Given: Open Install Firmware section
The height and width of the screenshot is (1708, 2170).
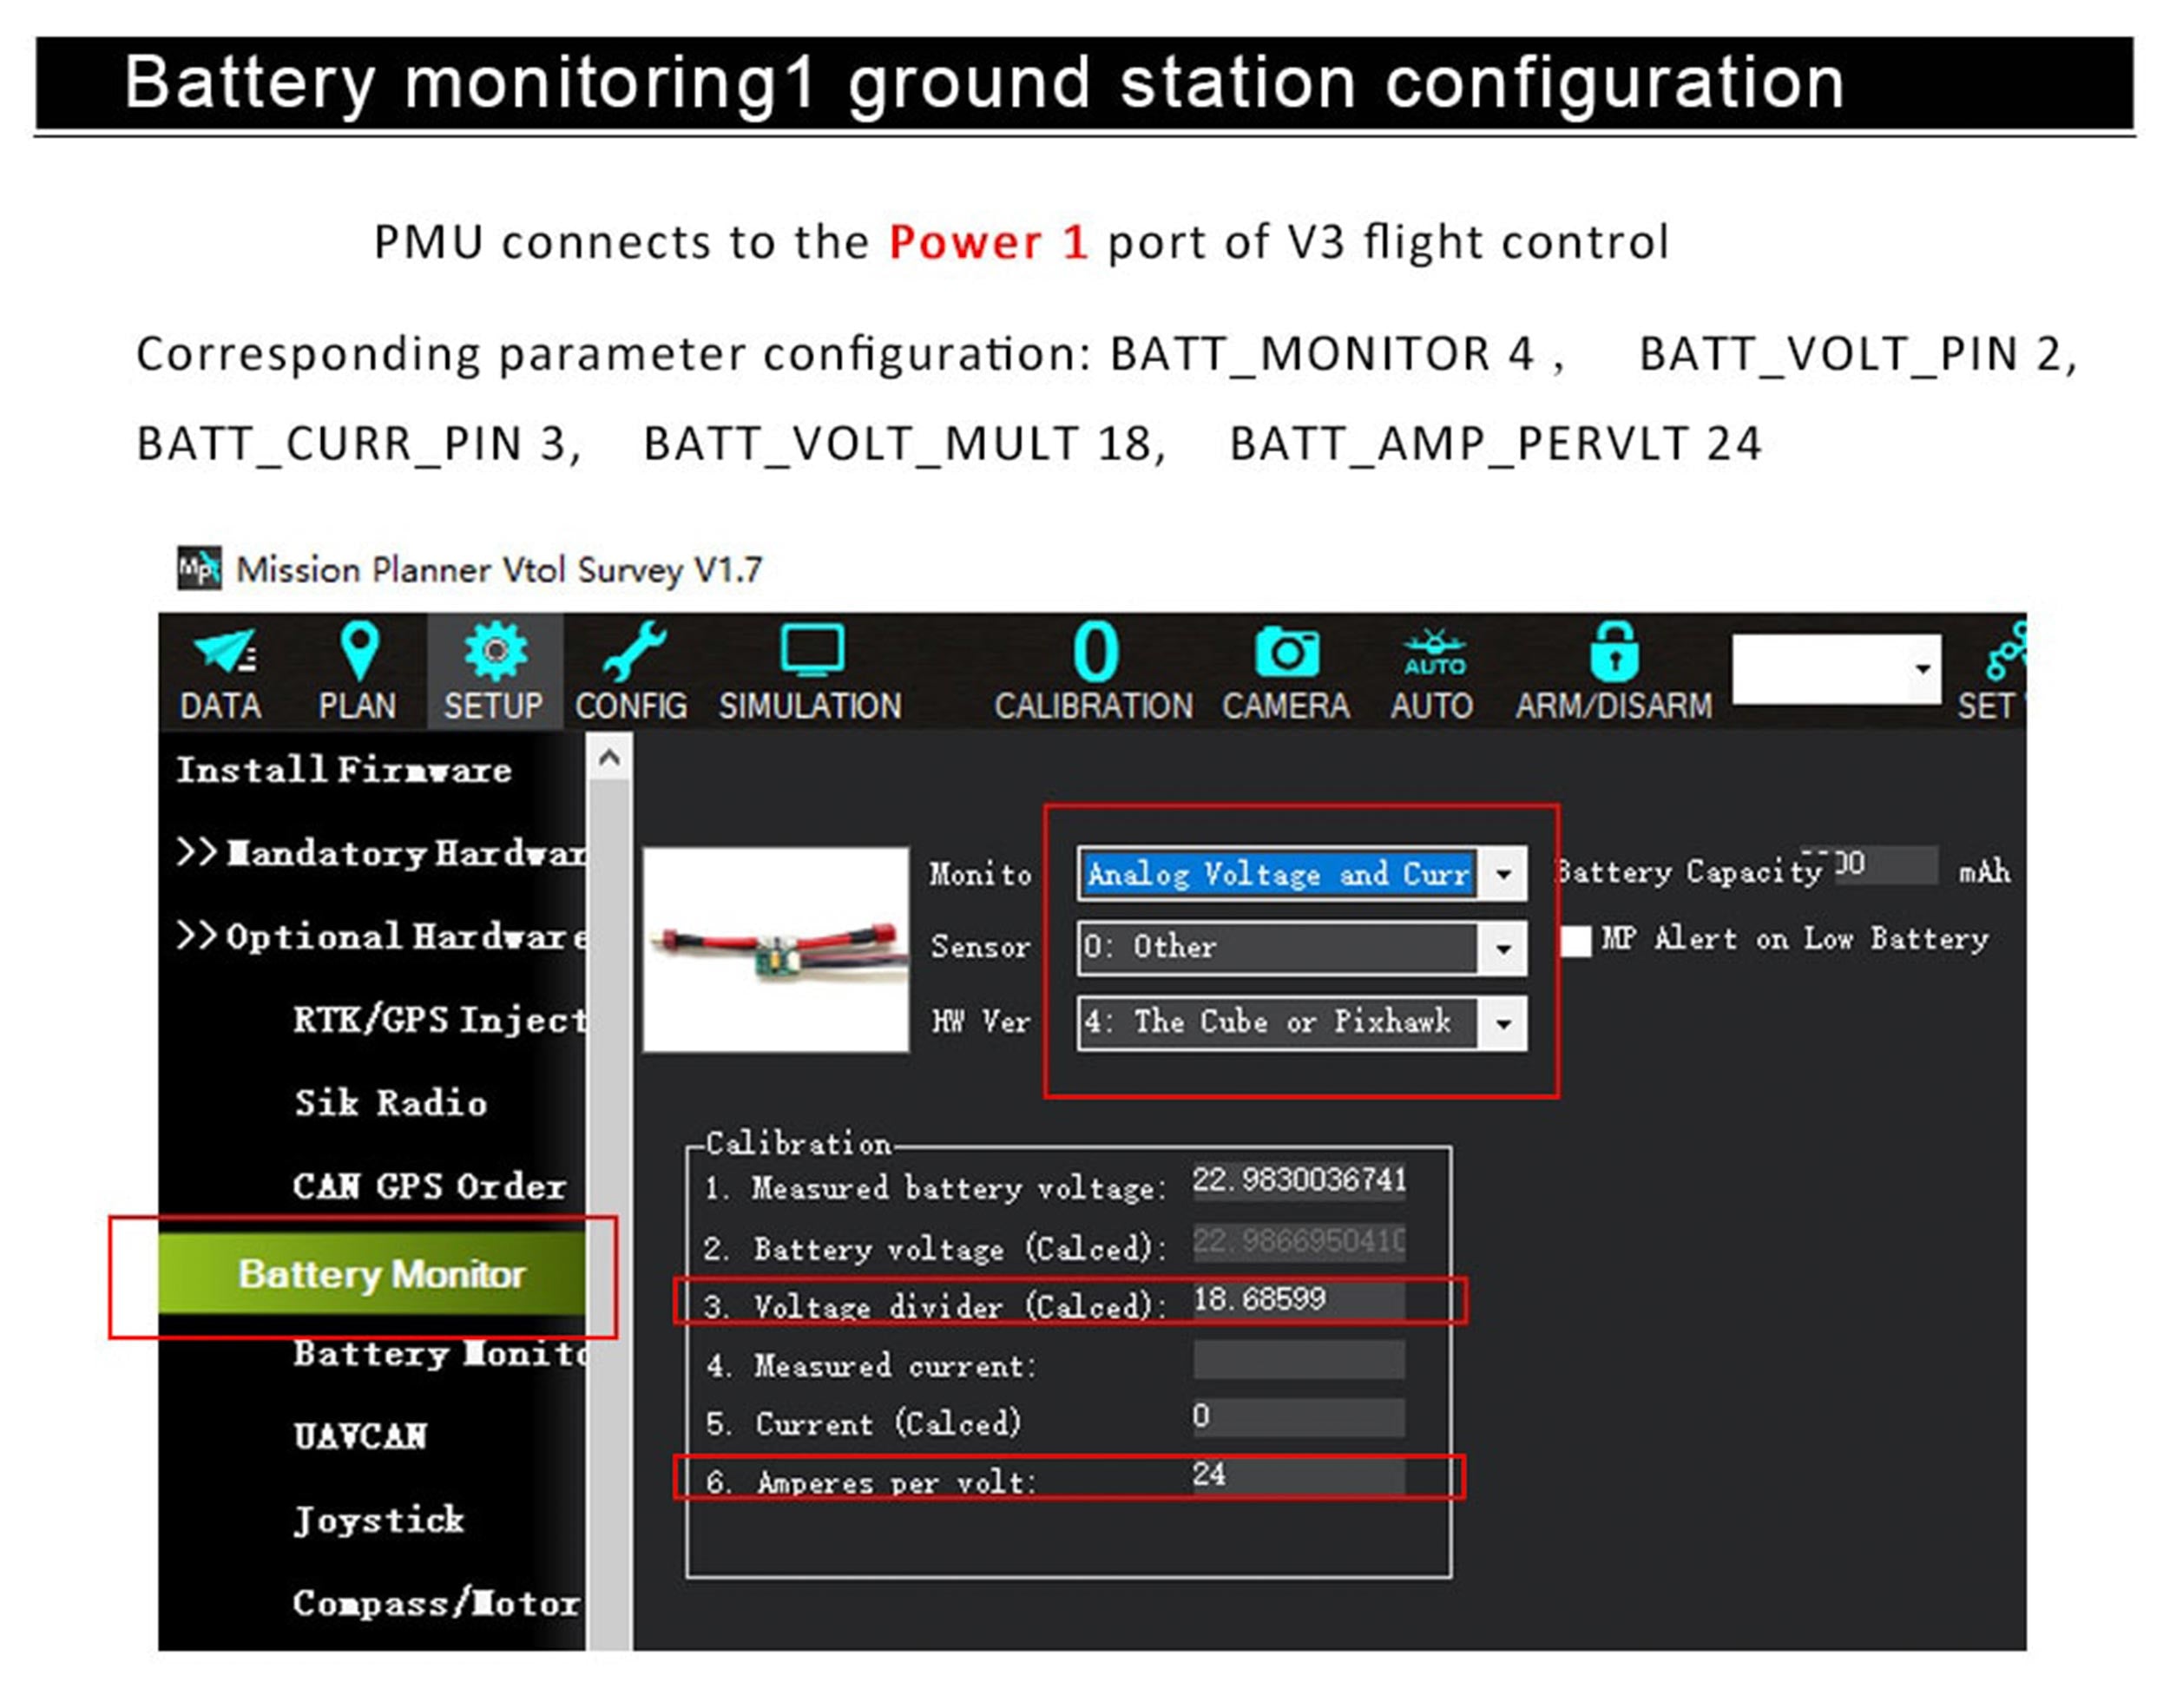Looking at the screenshot, I should pyautogui.click(x=344, y=770).
